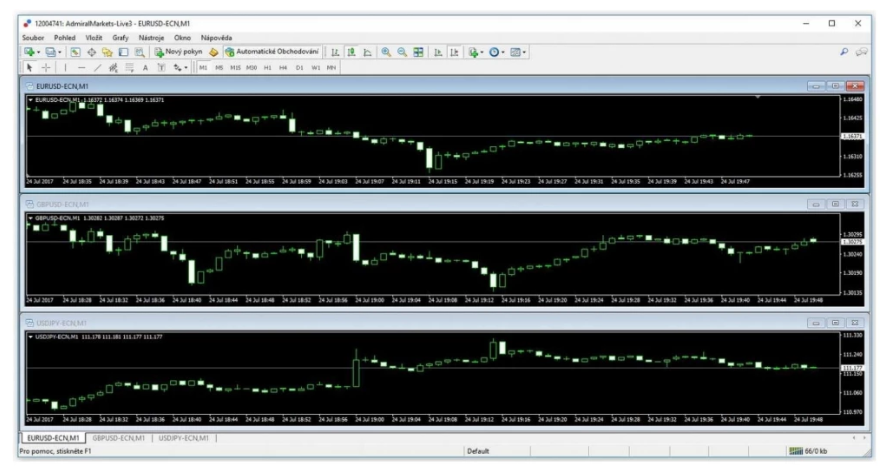This screenshot has width=888, height=475.
Task: Toggle M30 timeframe
Action: coord(251,67)
